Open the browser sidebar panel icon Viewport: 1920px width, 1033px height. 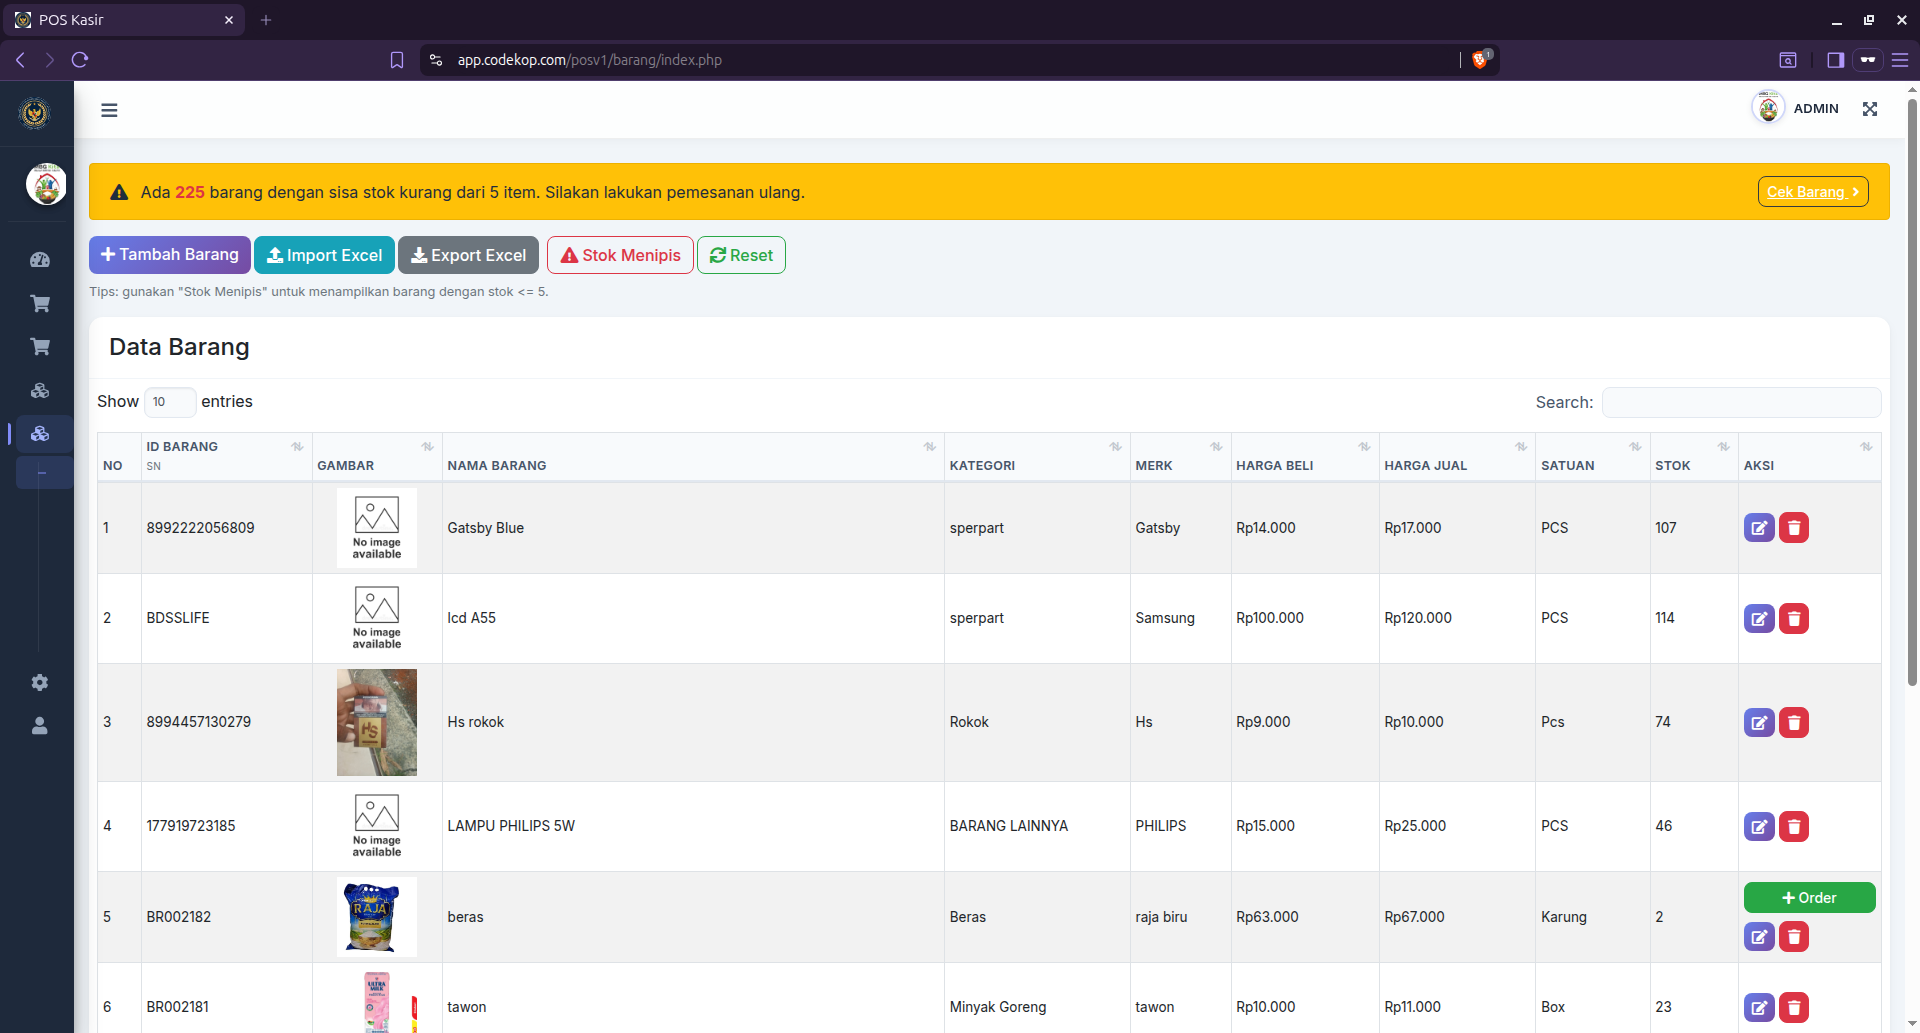(1835, 60)
